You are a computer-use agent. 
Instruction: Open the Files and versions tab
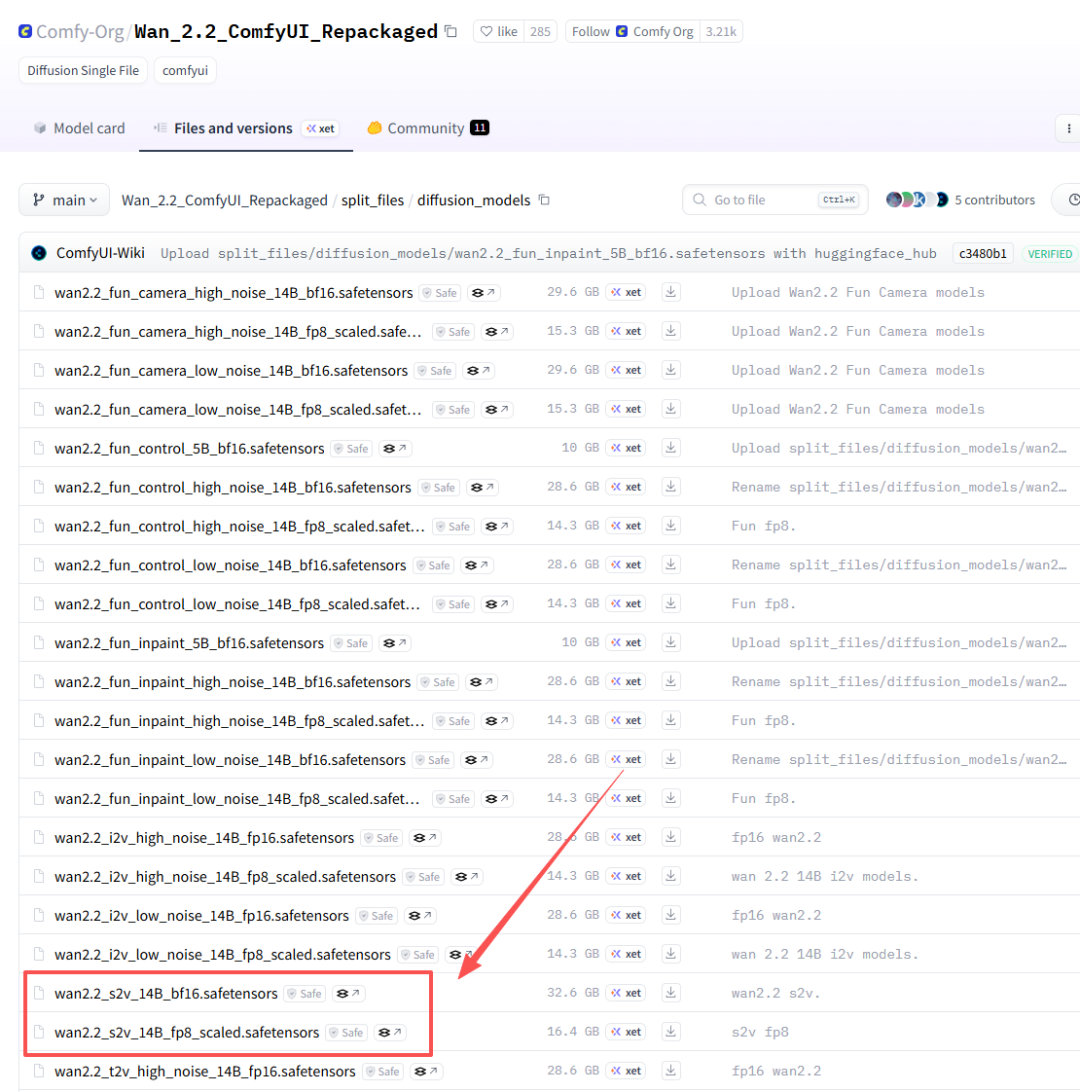[245, 128]
